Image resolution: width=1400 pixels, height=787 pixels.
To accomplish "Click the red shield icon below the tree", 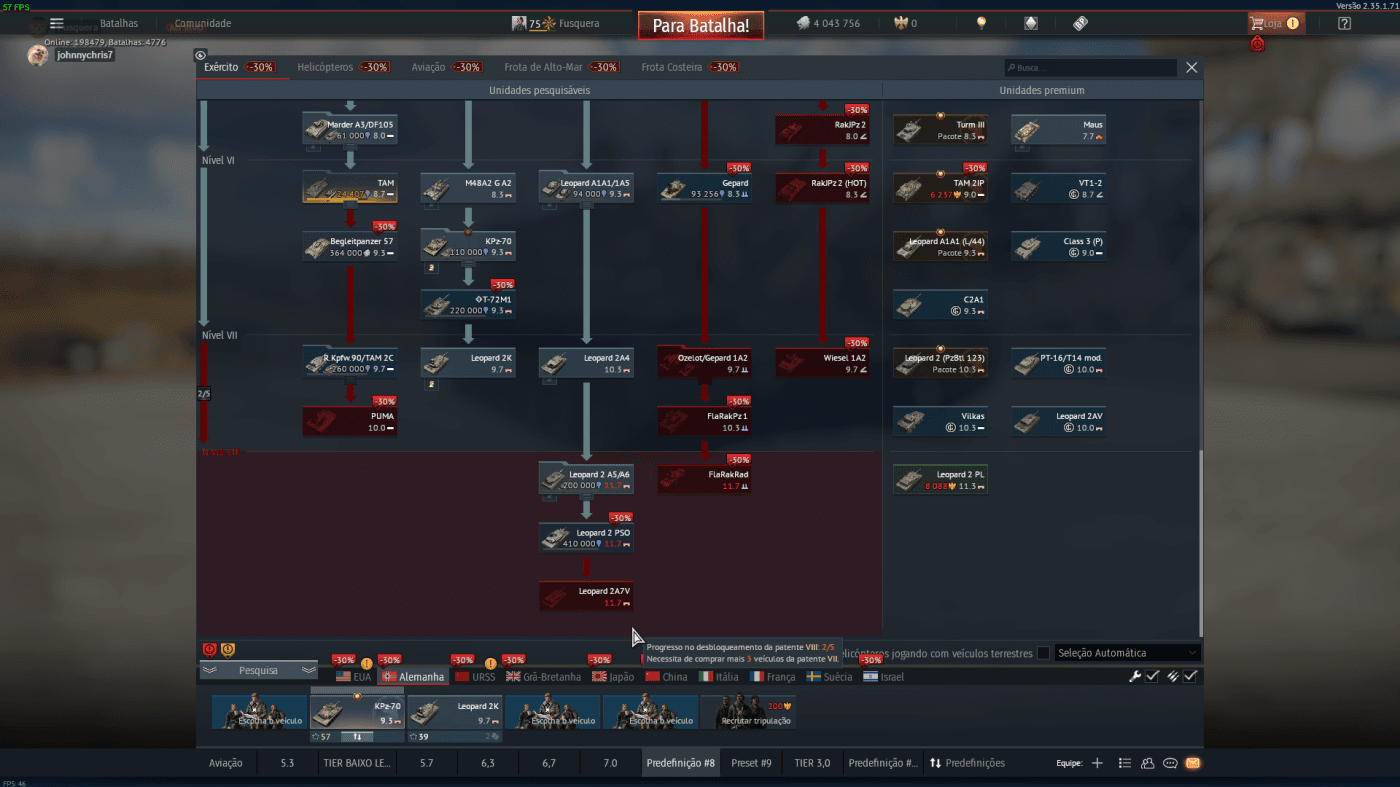I will pos(210,649).
